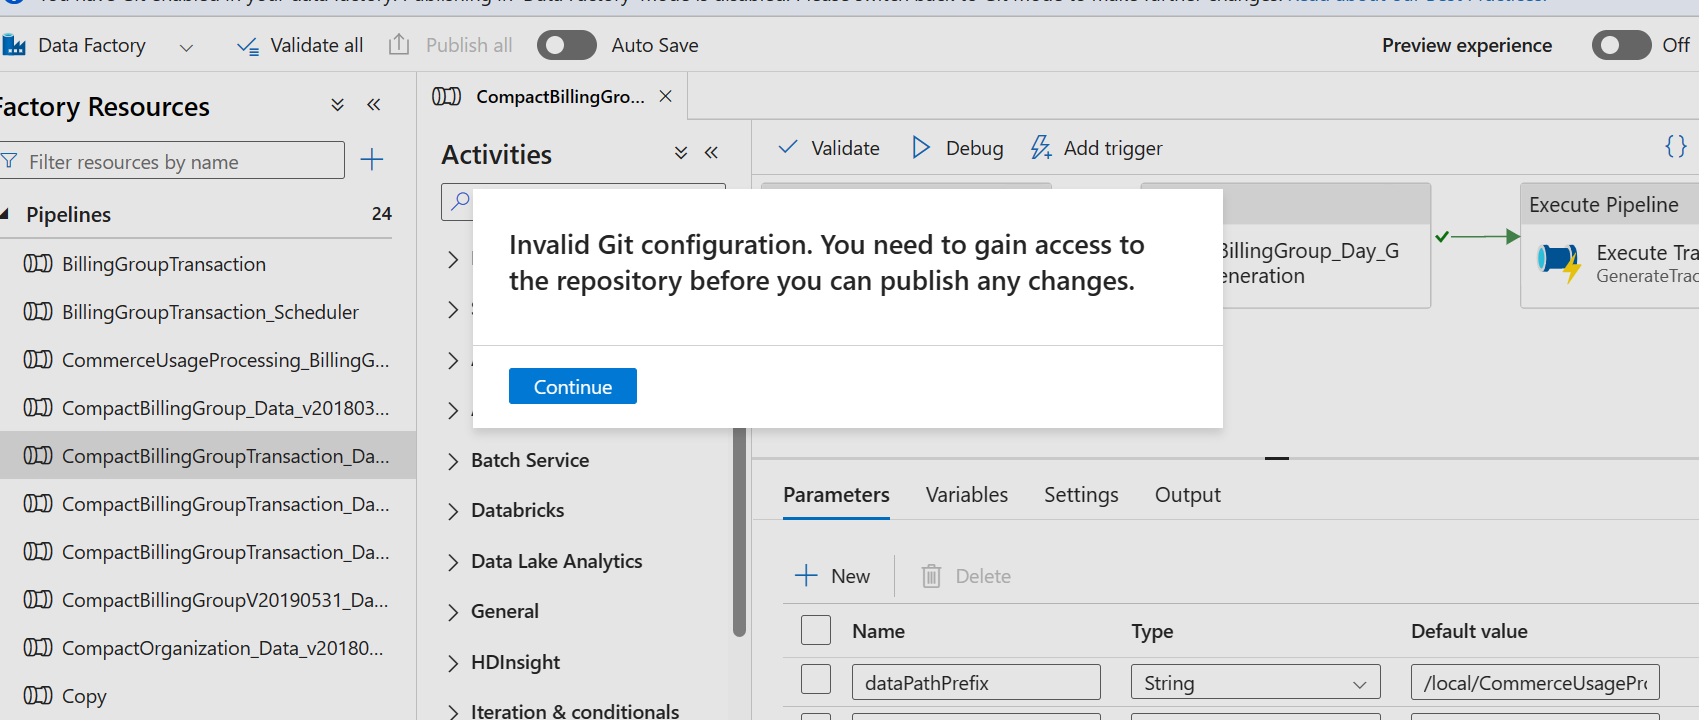
Task: Switch to the Output tab
Action: 1188,495
